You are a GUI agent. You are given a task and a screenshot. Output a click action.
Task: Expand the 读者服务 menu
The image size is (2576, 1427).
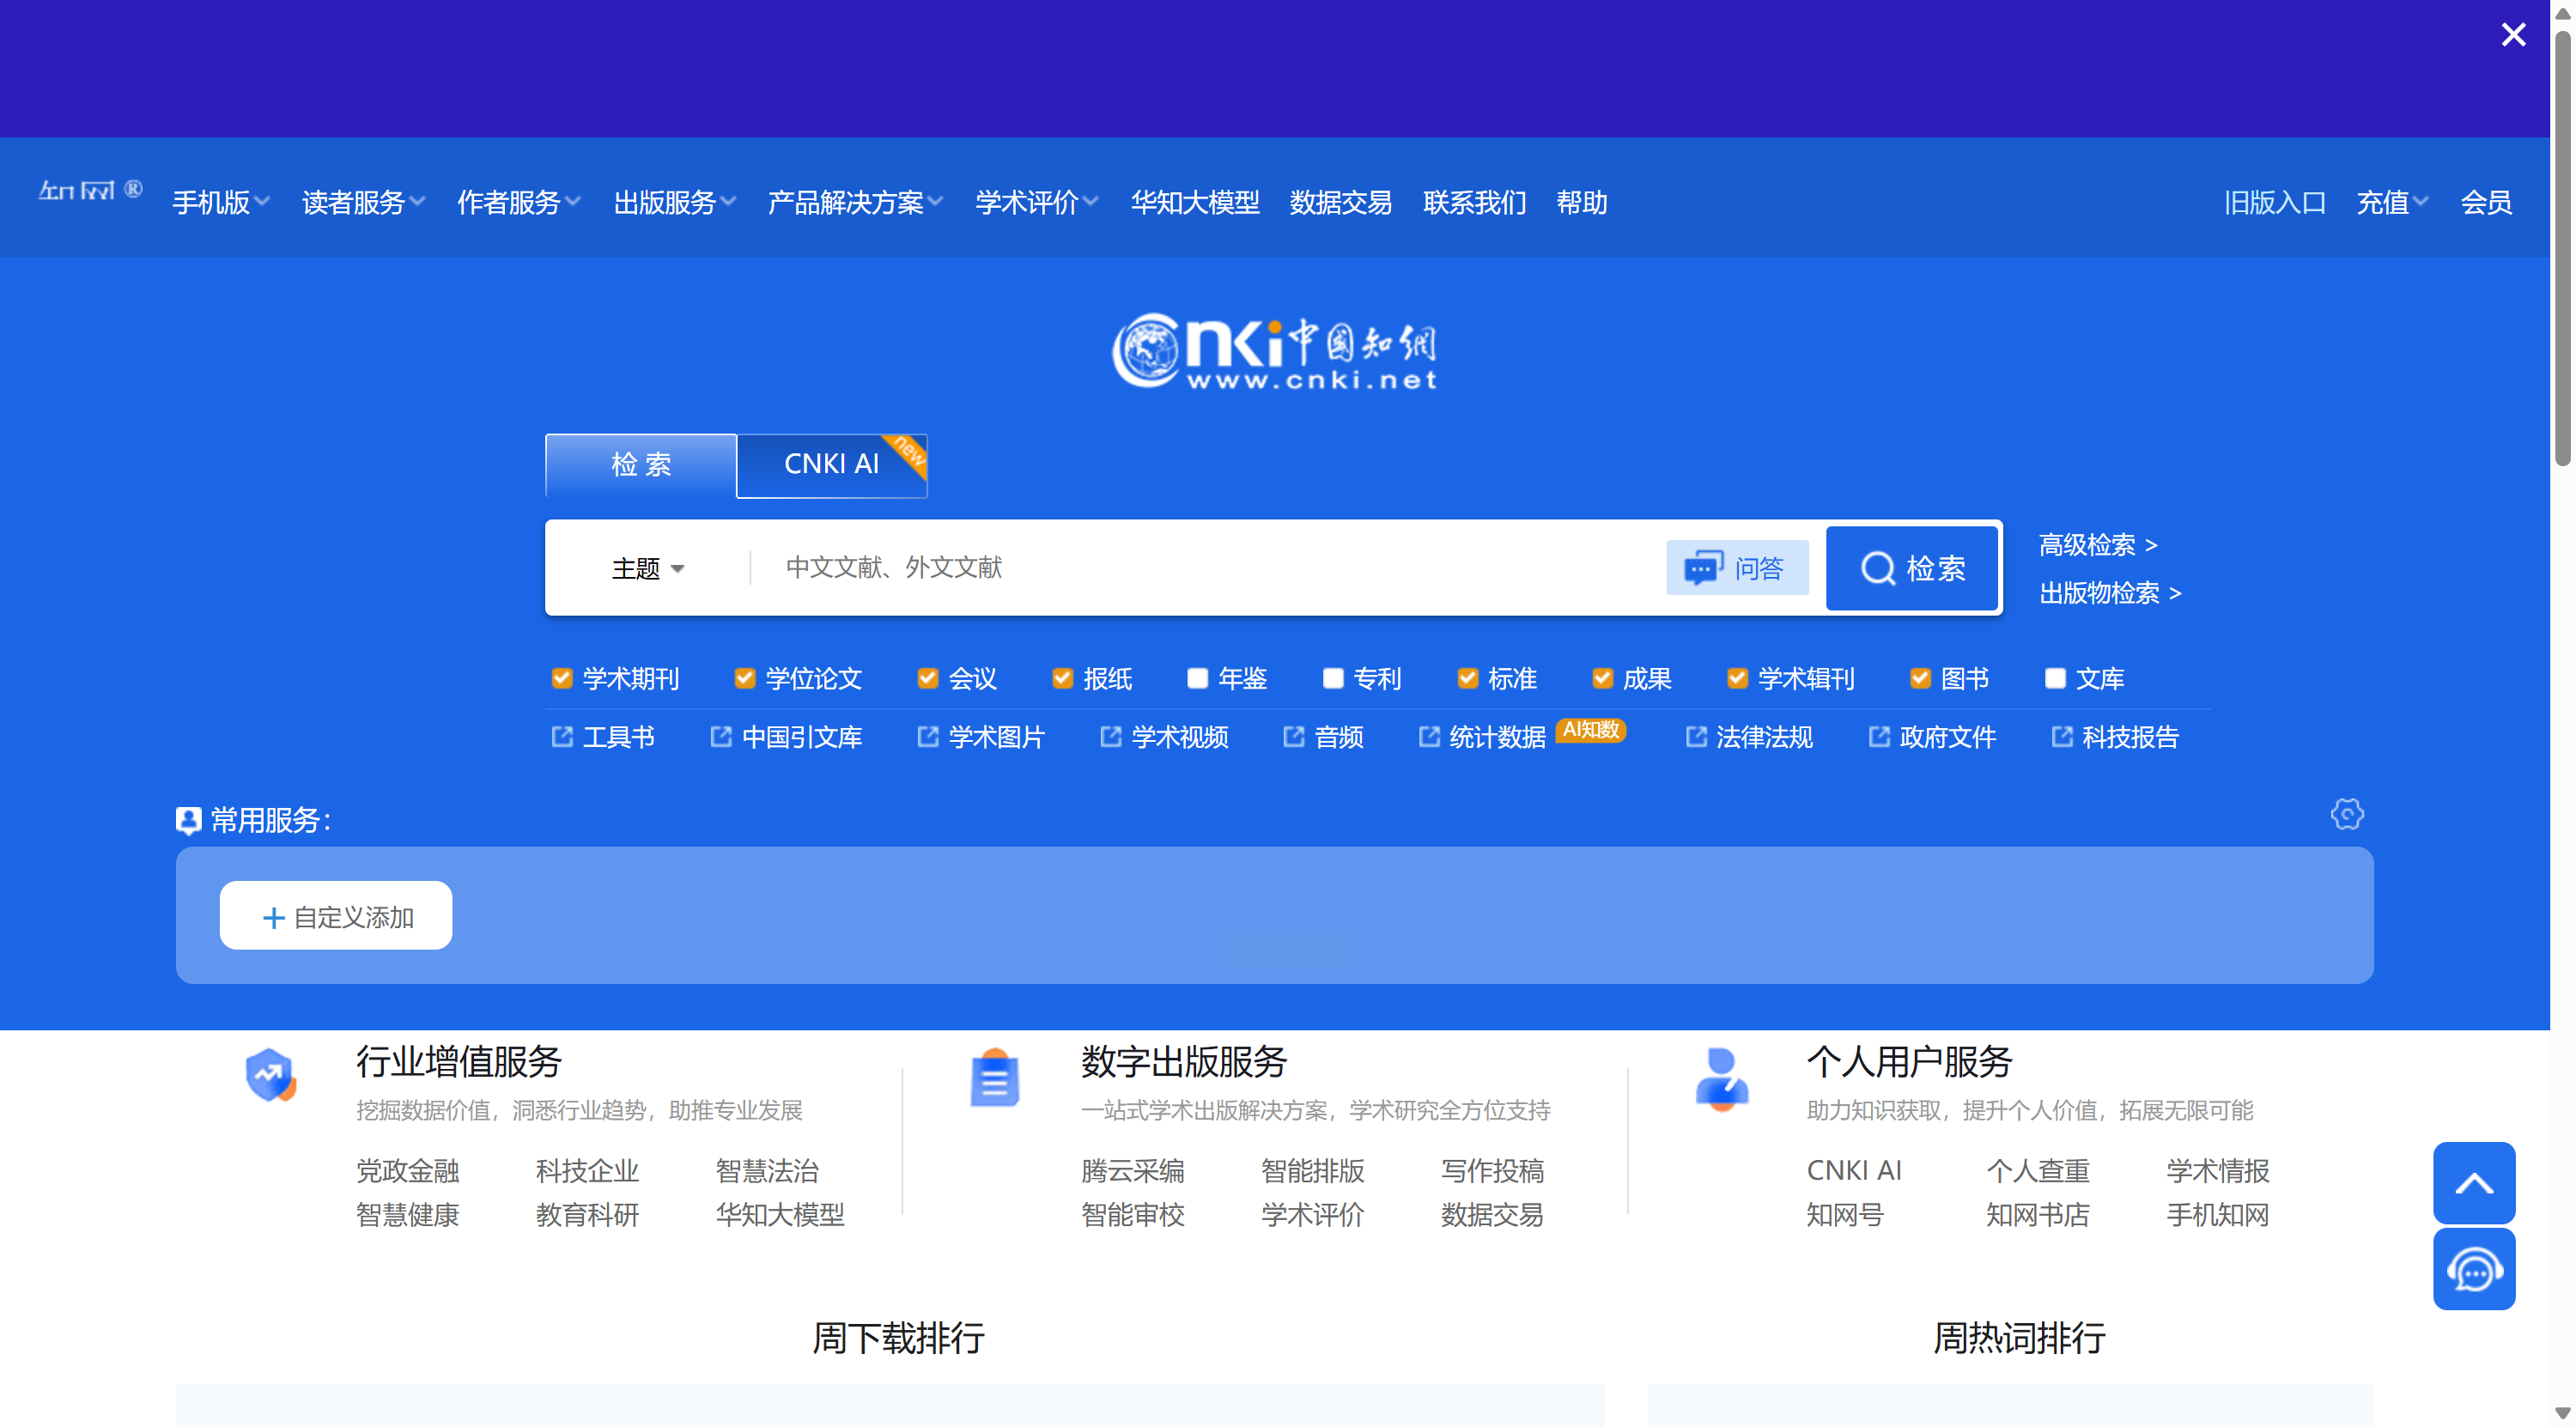364,202
